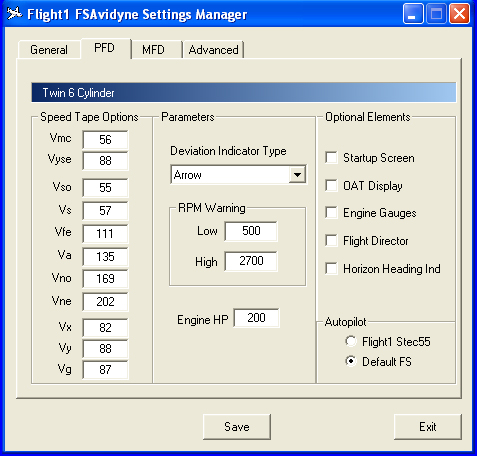Viewport: 477px width, 456px height.
Task: Select the RPM Warning High field
Action: tap(251, 261)
